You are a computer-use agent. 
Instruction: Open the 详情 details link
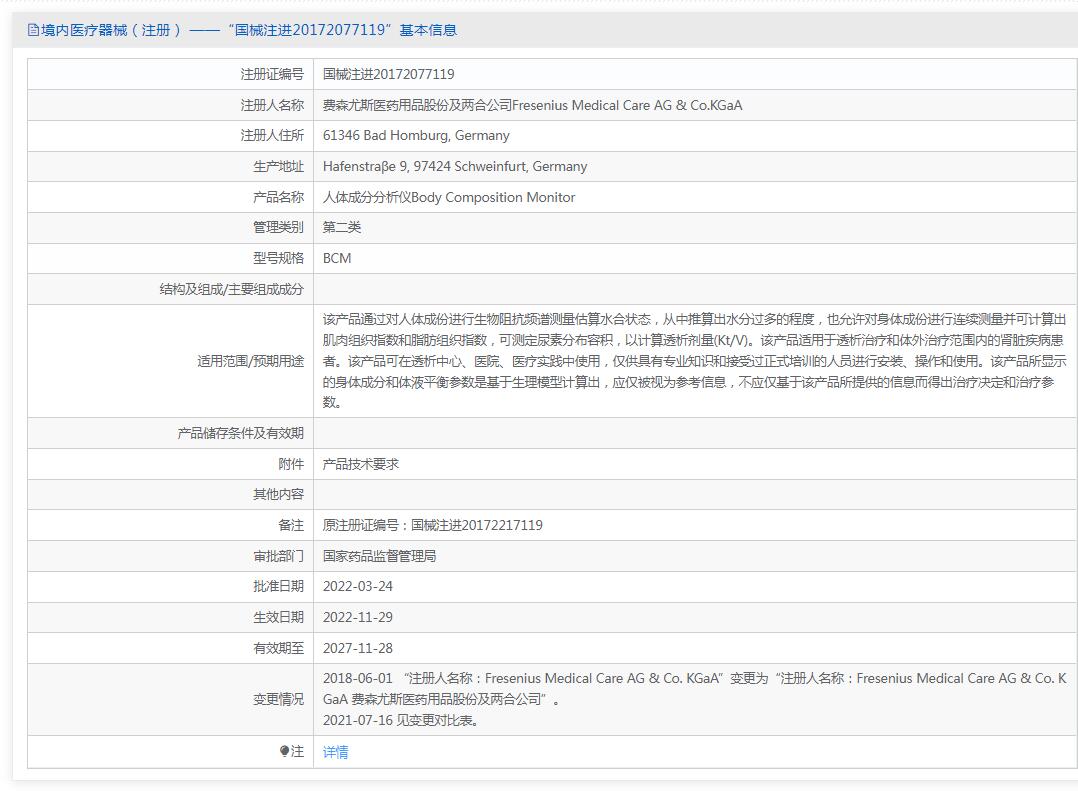coord(336,752)
